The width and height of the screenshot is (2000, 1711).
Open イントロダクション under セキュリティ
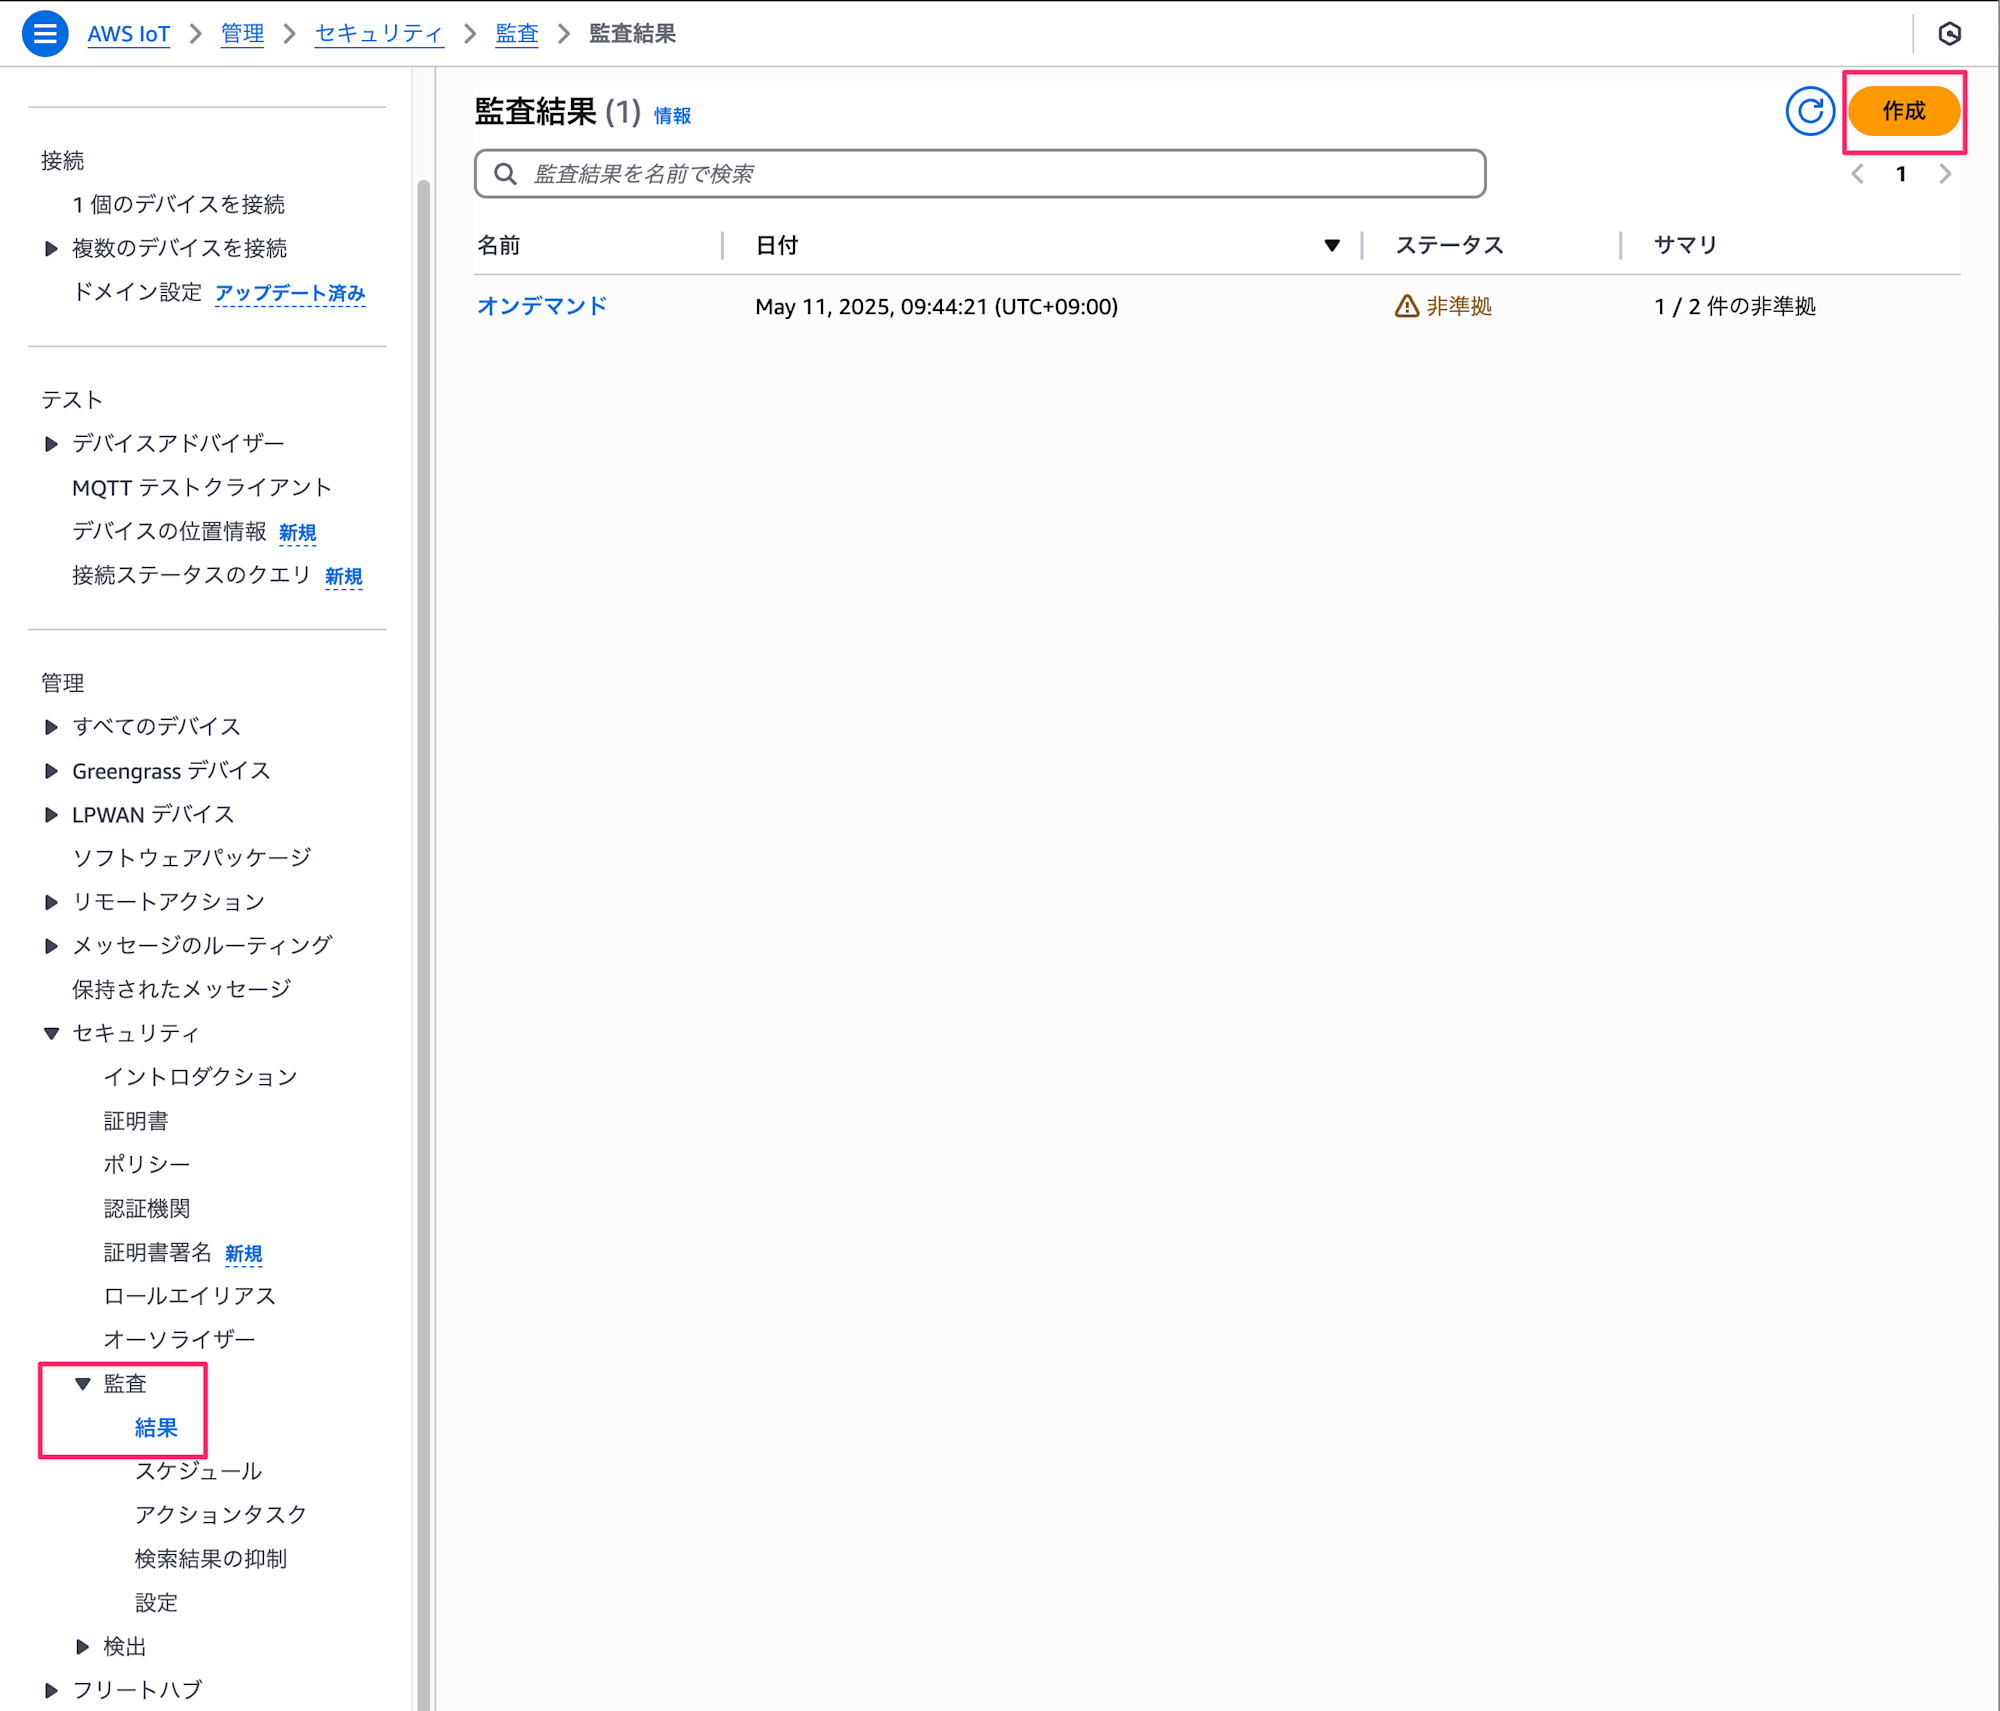tap(201, 1077)
